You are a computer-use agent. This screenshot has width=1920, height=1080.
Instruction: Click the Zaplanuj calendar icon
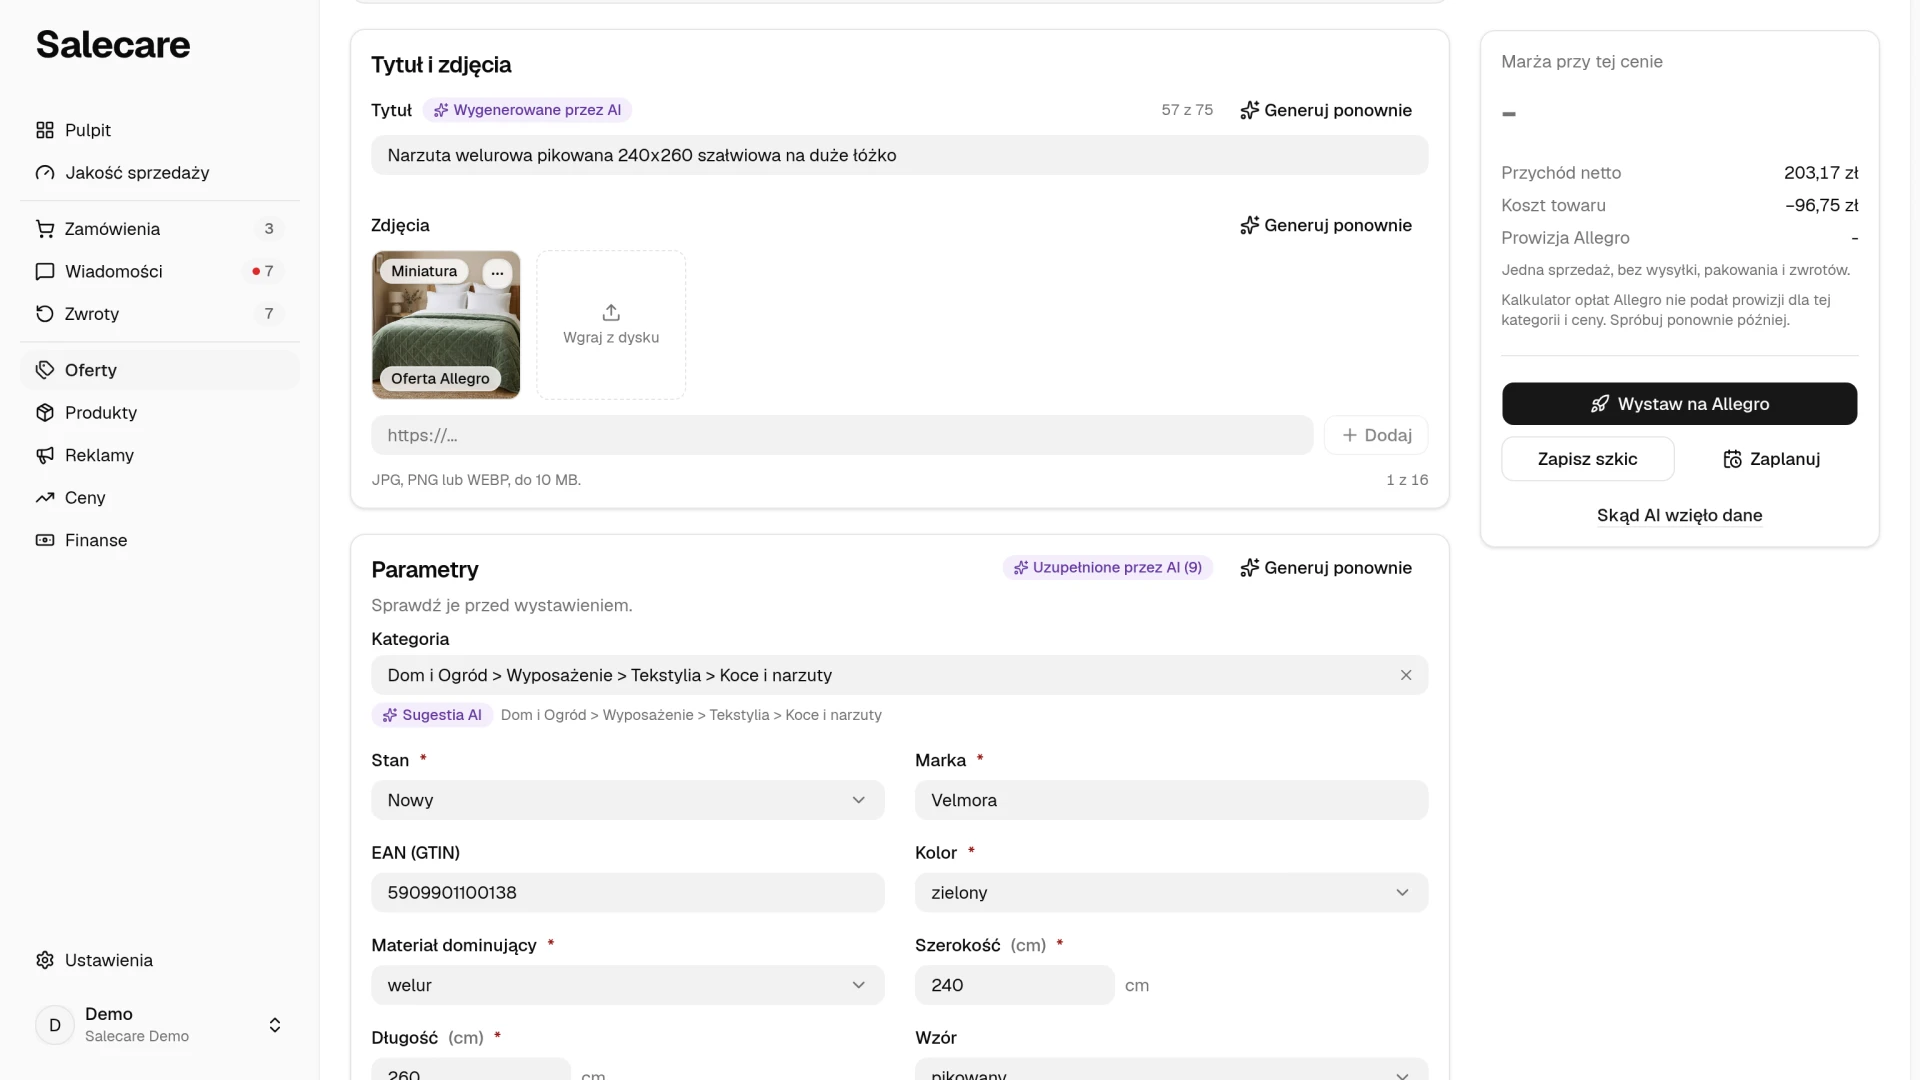pos(1732,459)
